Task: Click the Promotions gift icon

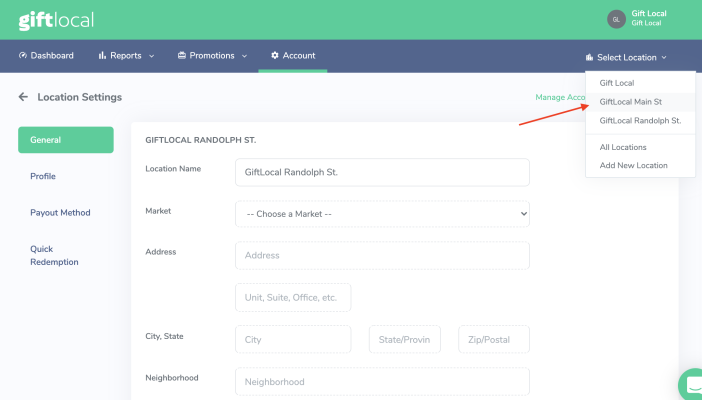Action: coord(182,56)
